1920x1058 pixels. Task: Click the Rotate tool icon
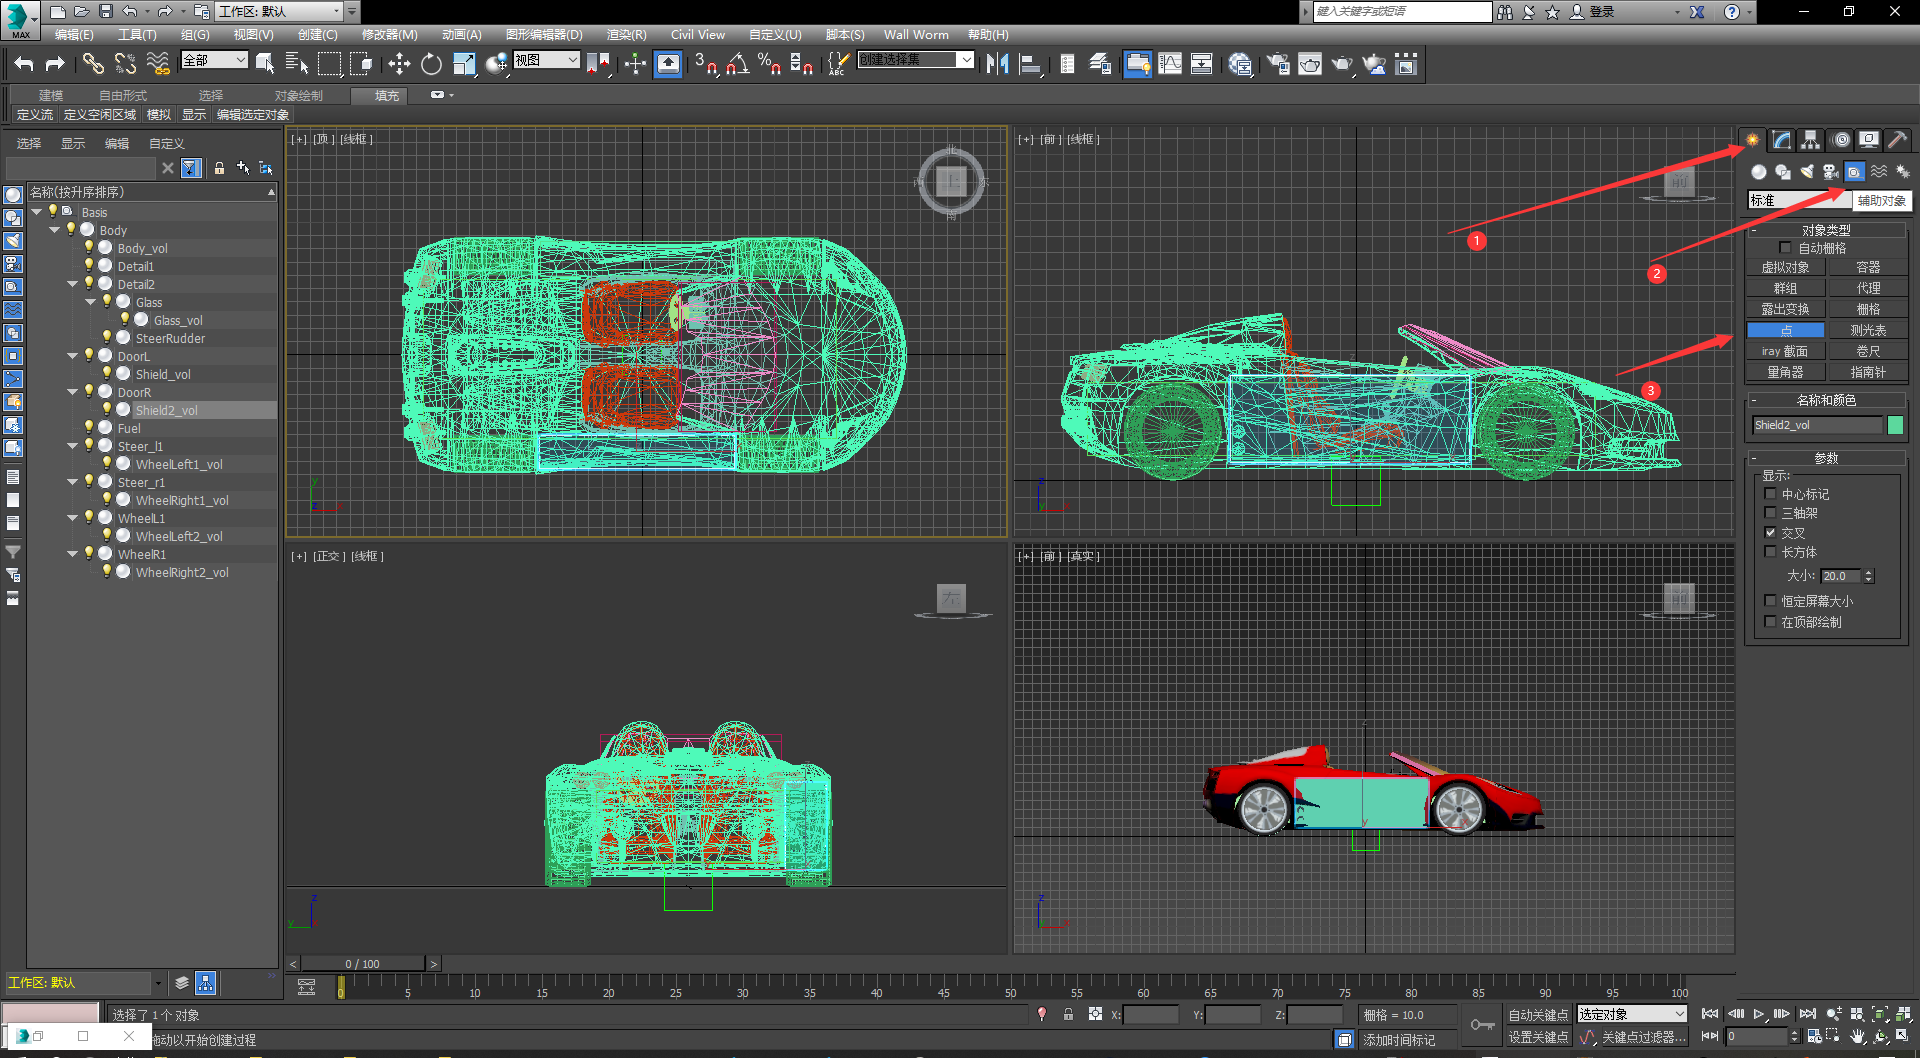point(431,64)
